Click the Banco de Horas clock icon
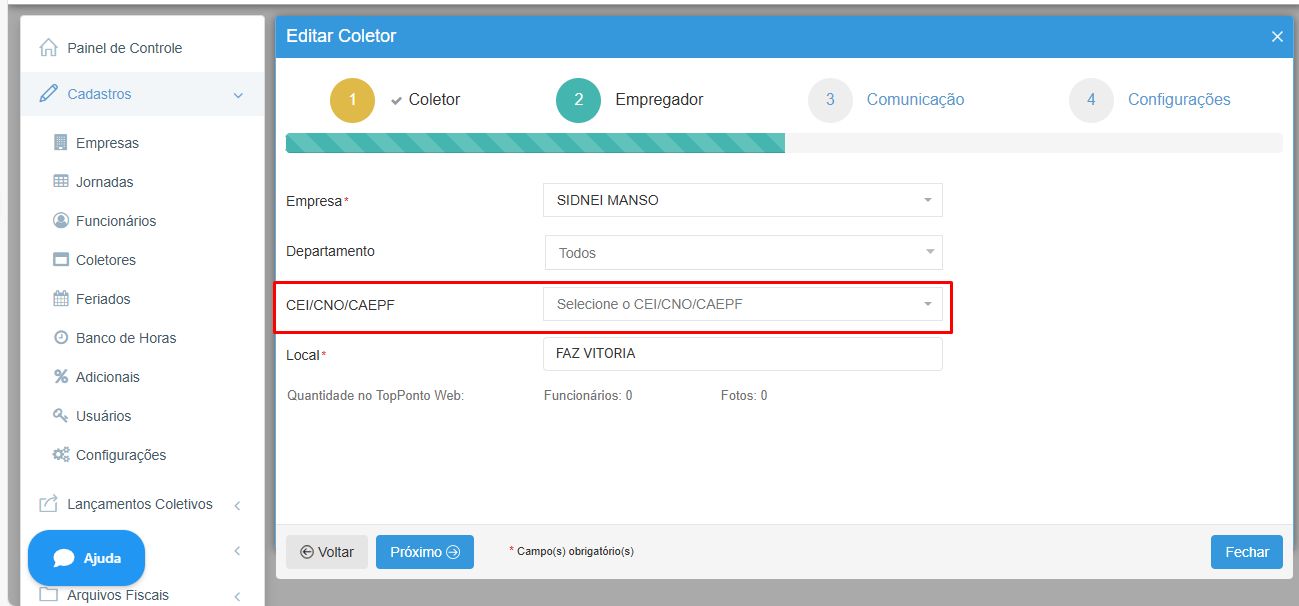1299x606 pixels. (x=60, y=338)
